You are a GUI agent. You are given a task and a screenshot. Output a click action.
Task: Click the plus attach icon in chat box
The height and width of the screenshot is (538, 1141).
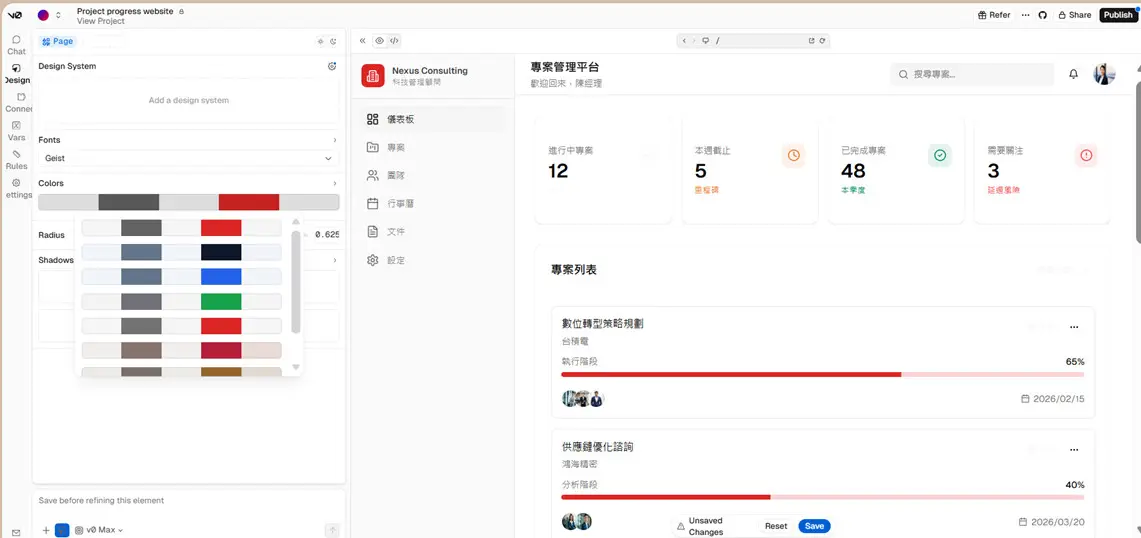click(x=46, y=530)
